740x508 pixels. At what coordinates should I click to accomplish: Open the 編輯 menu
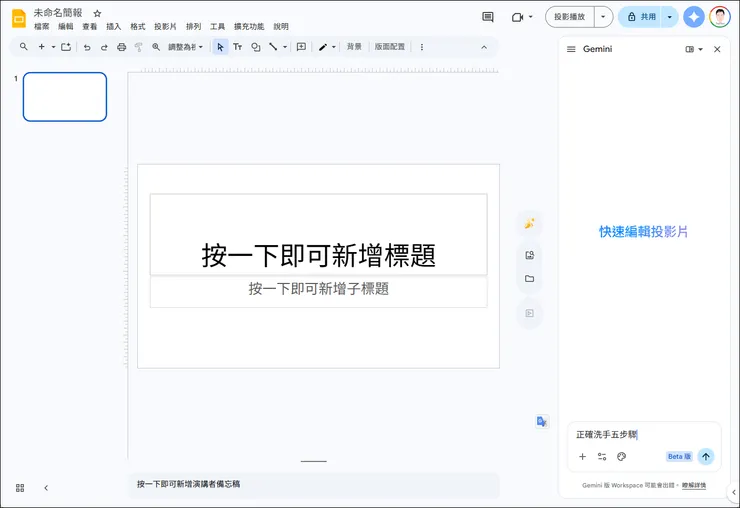pyautogui.click(x=66, y=26)
